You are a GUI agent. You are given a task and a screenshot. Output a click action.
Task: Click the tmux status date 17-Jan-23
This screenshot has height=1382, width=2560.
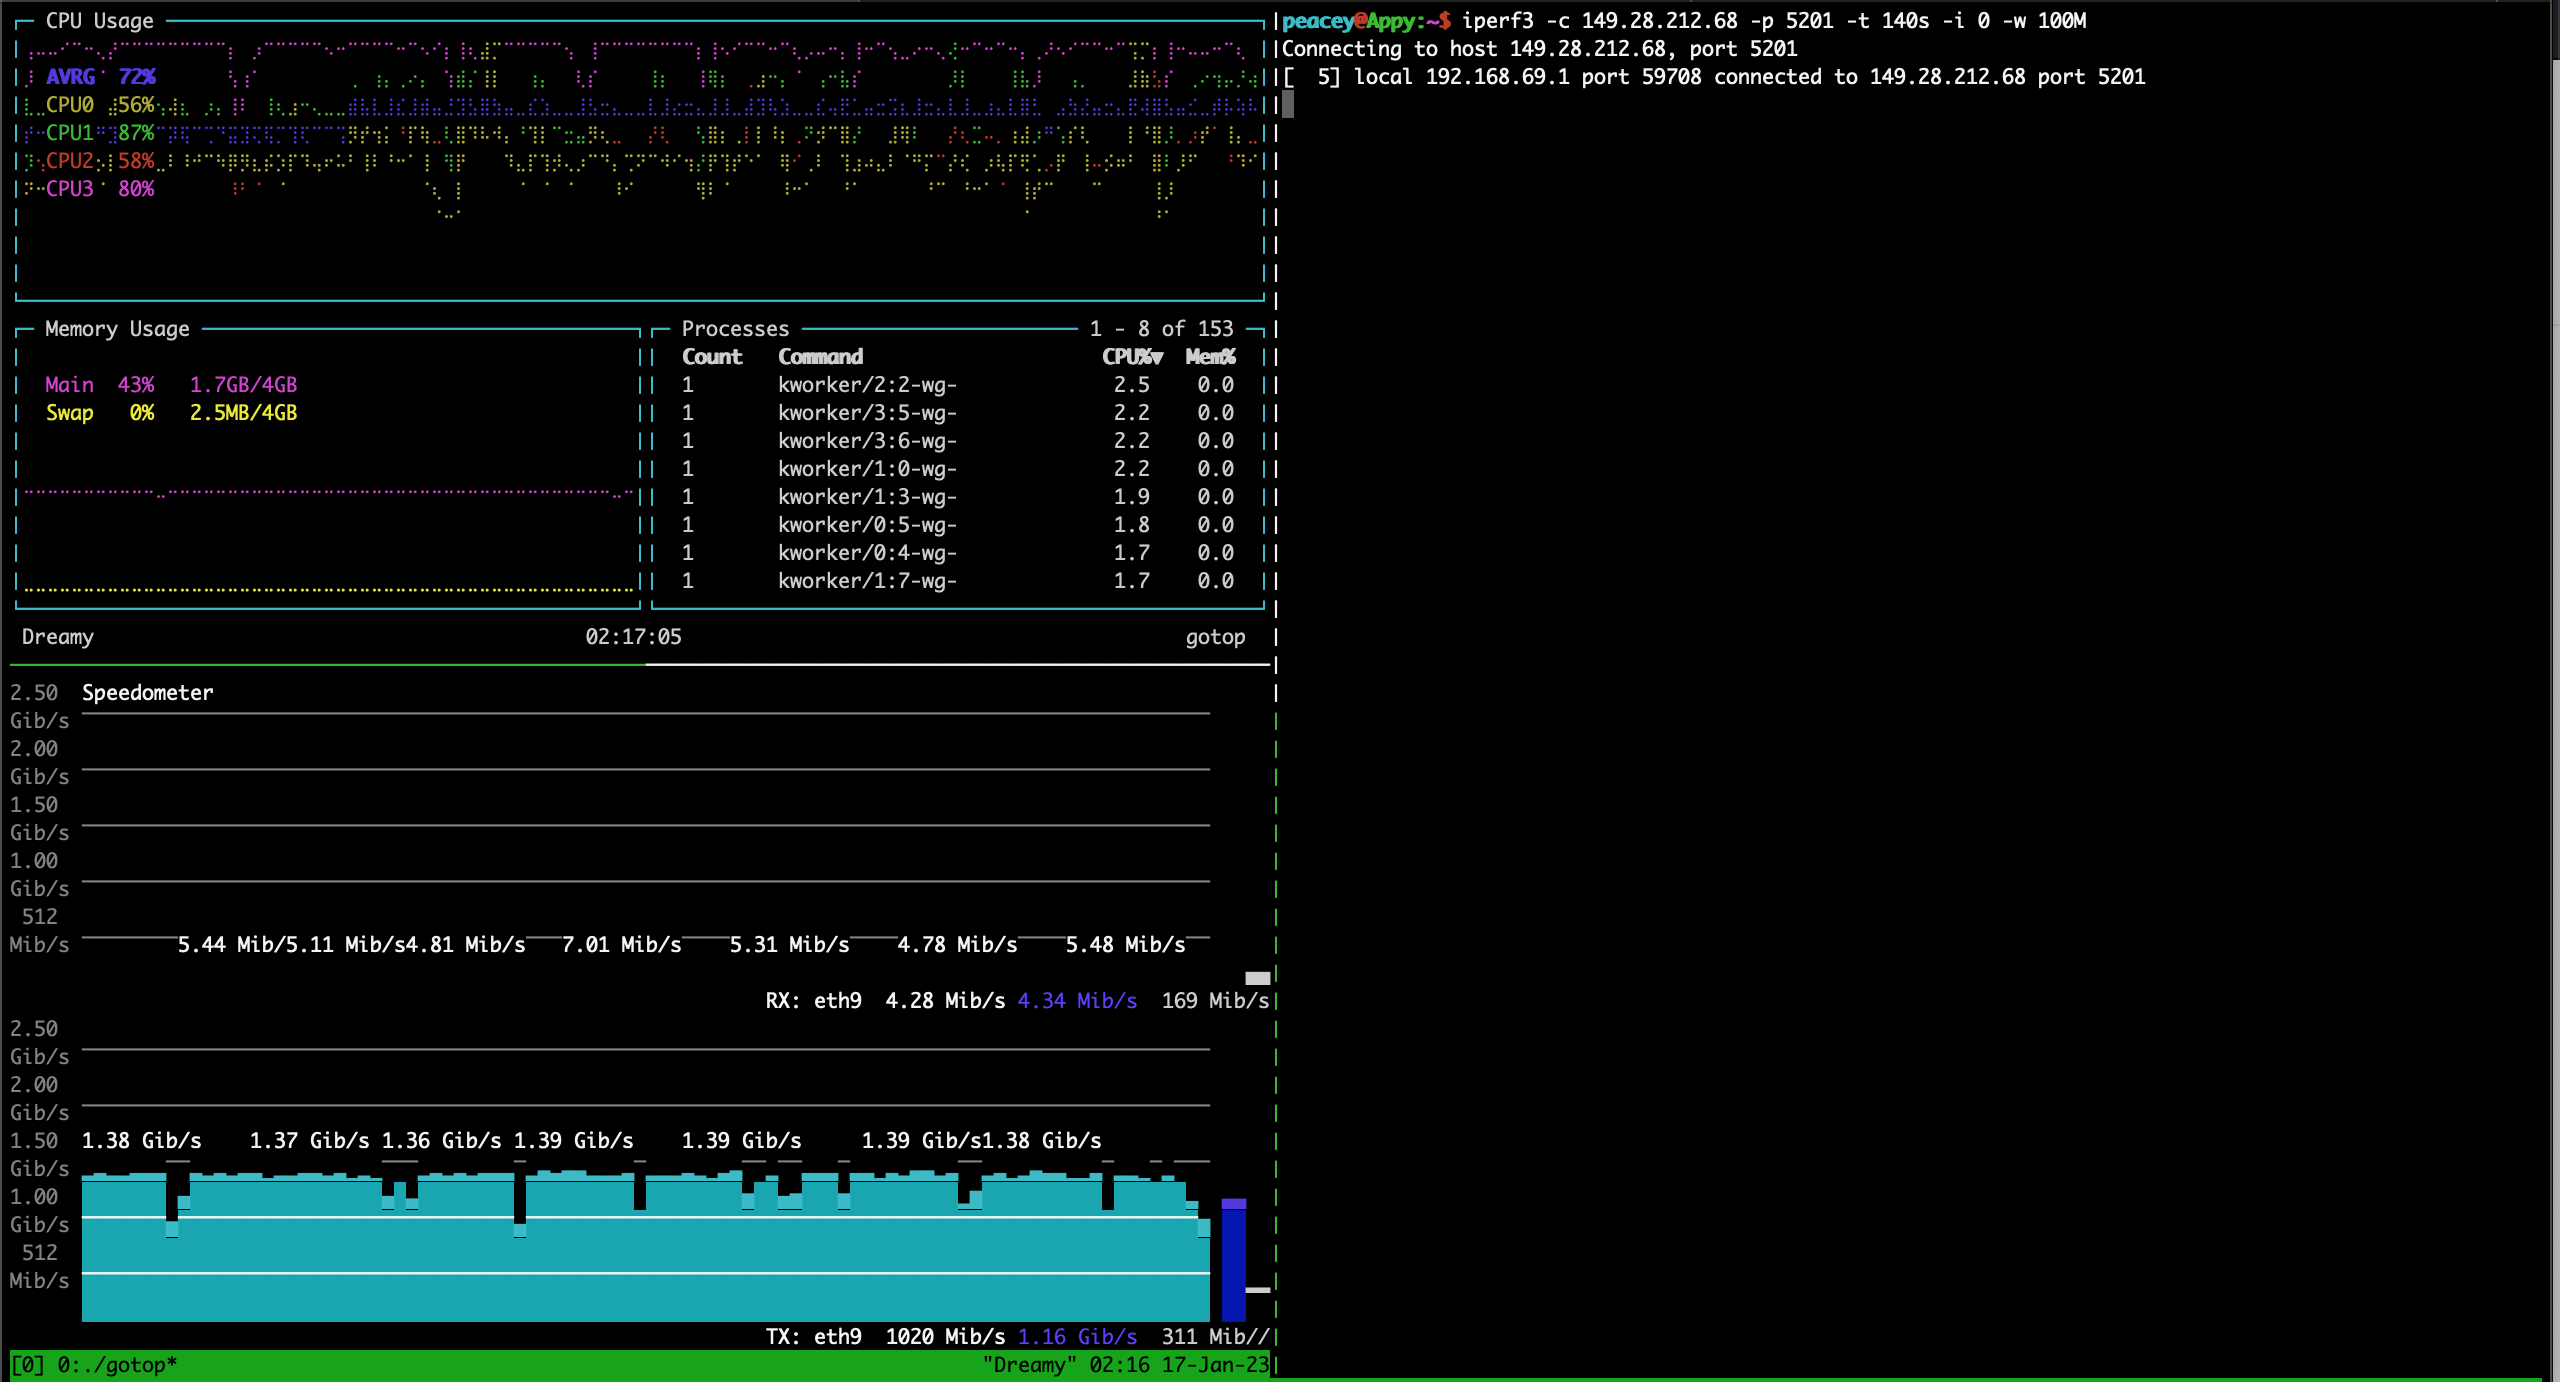(1215, 1365)
